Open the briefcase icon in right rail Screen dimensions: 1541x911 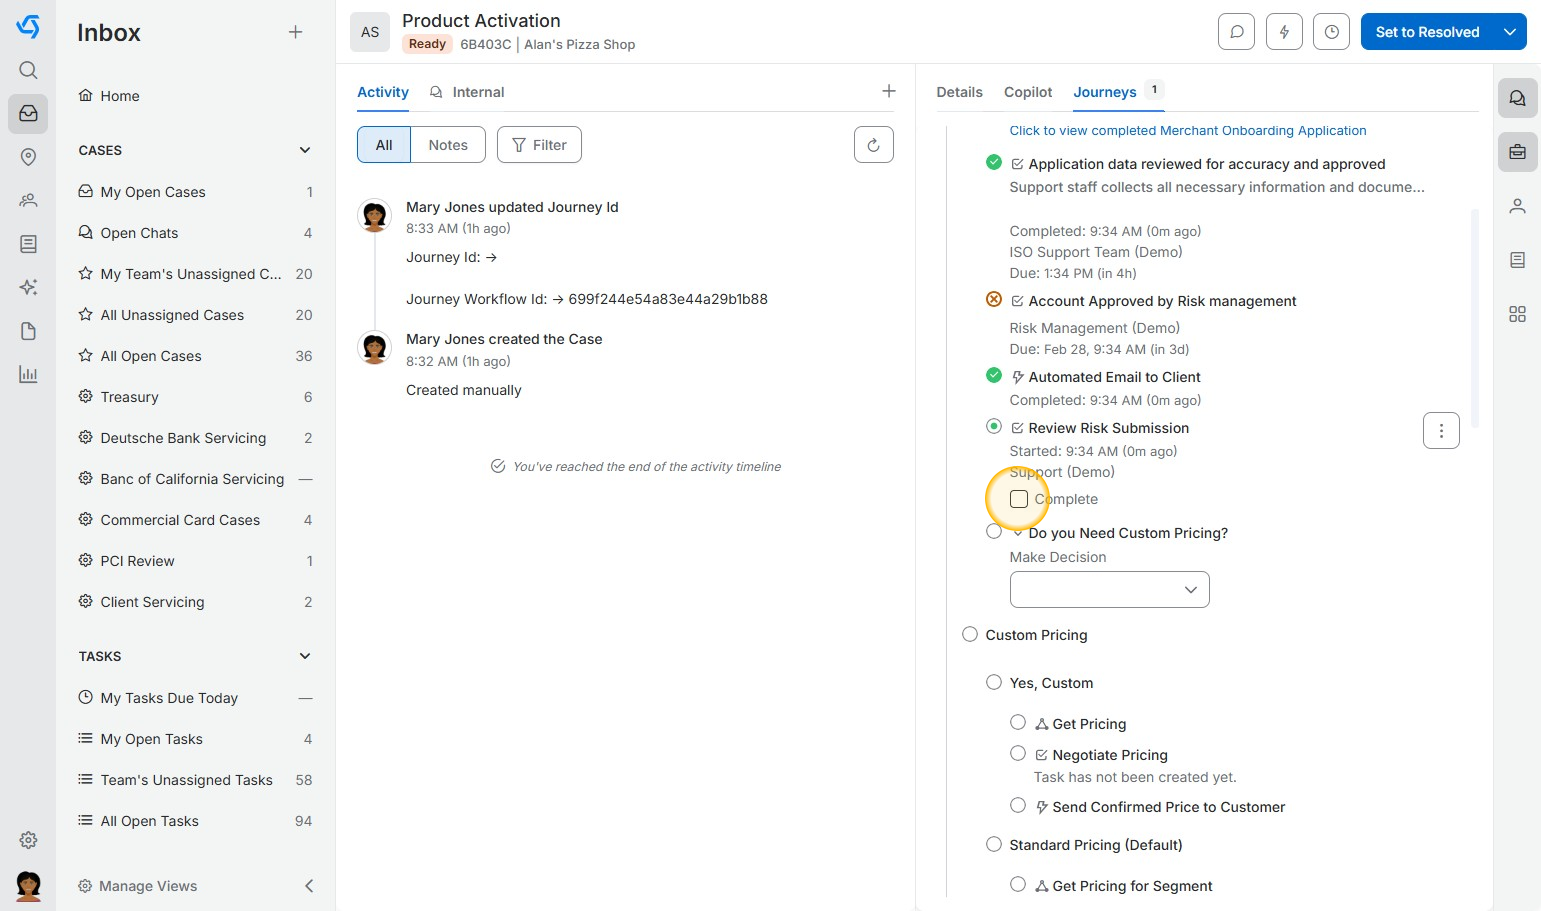(x=1517, y=152)
